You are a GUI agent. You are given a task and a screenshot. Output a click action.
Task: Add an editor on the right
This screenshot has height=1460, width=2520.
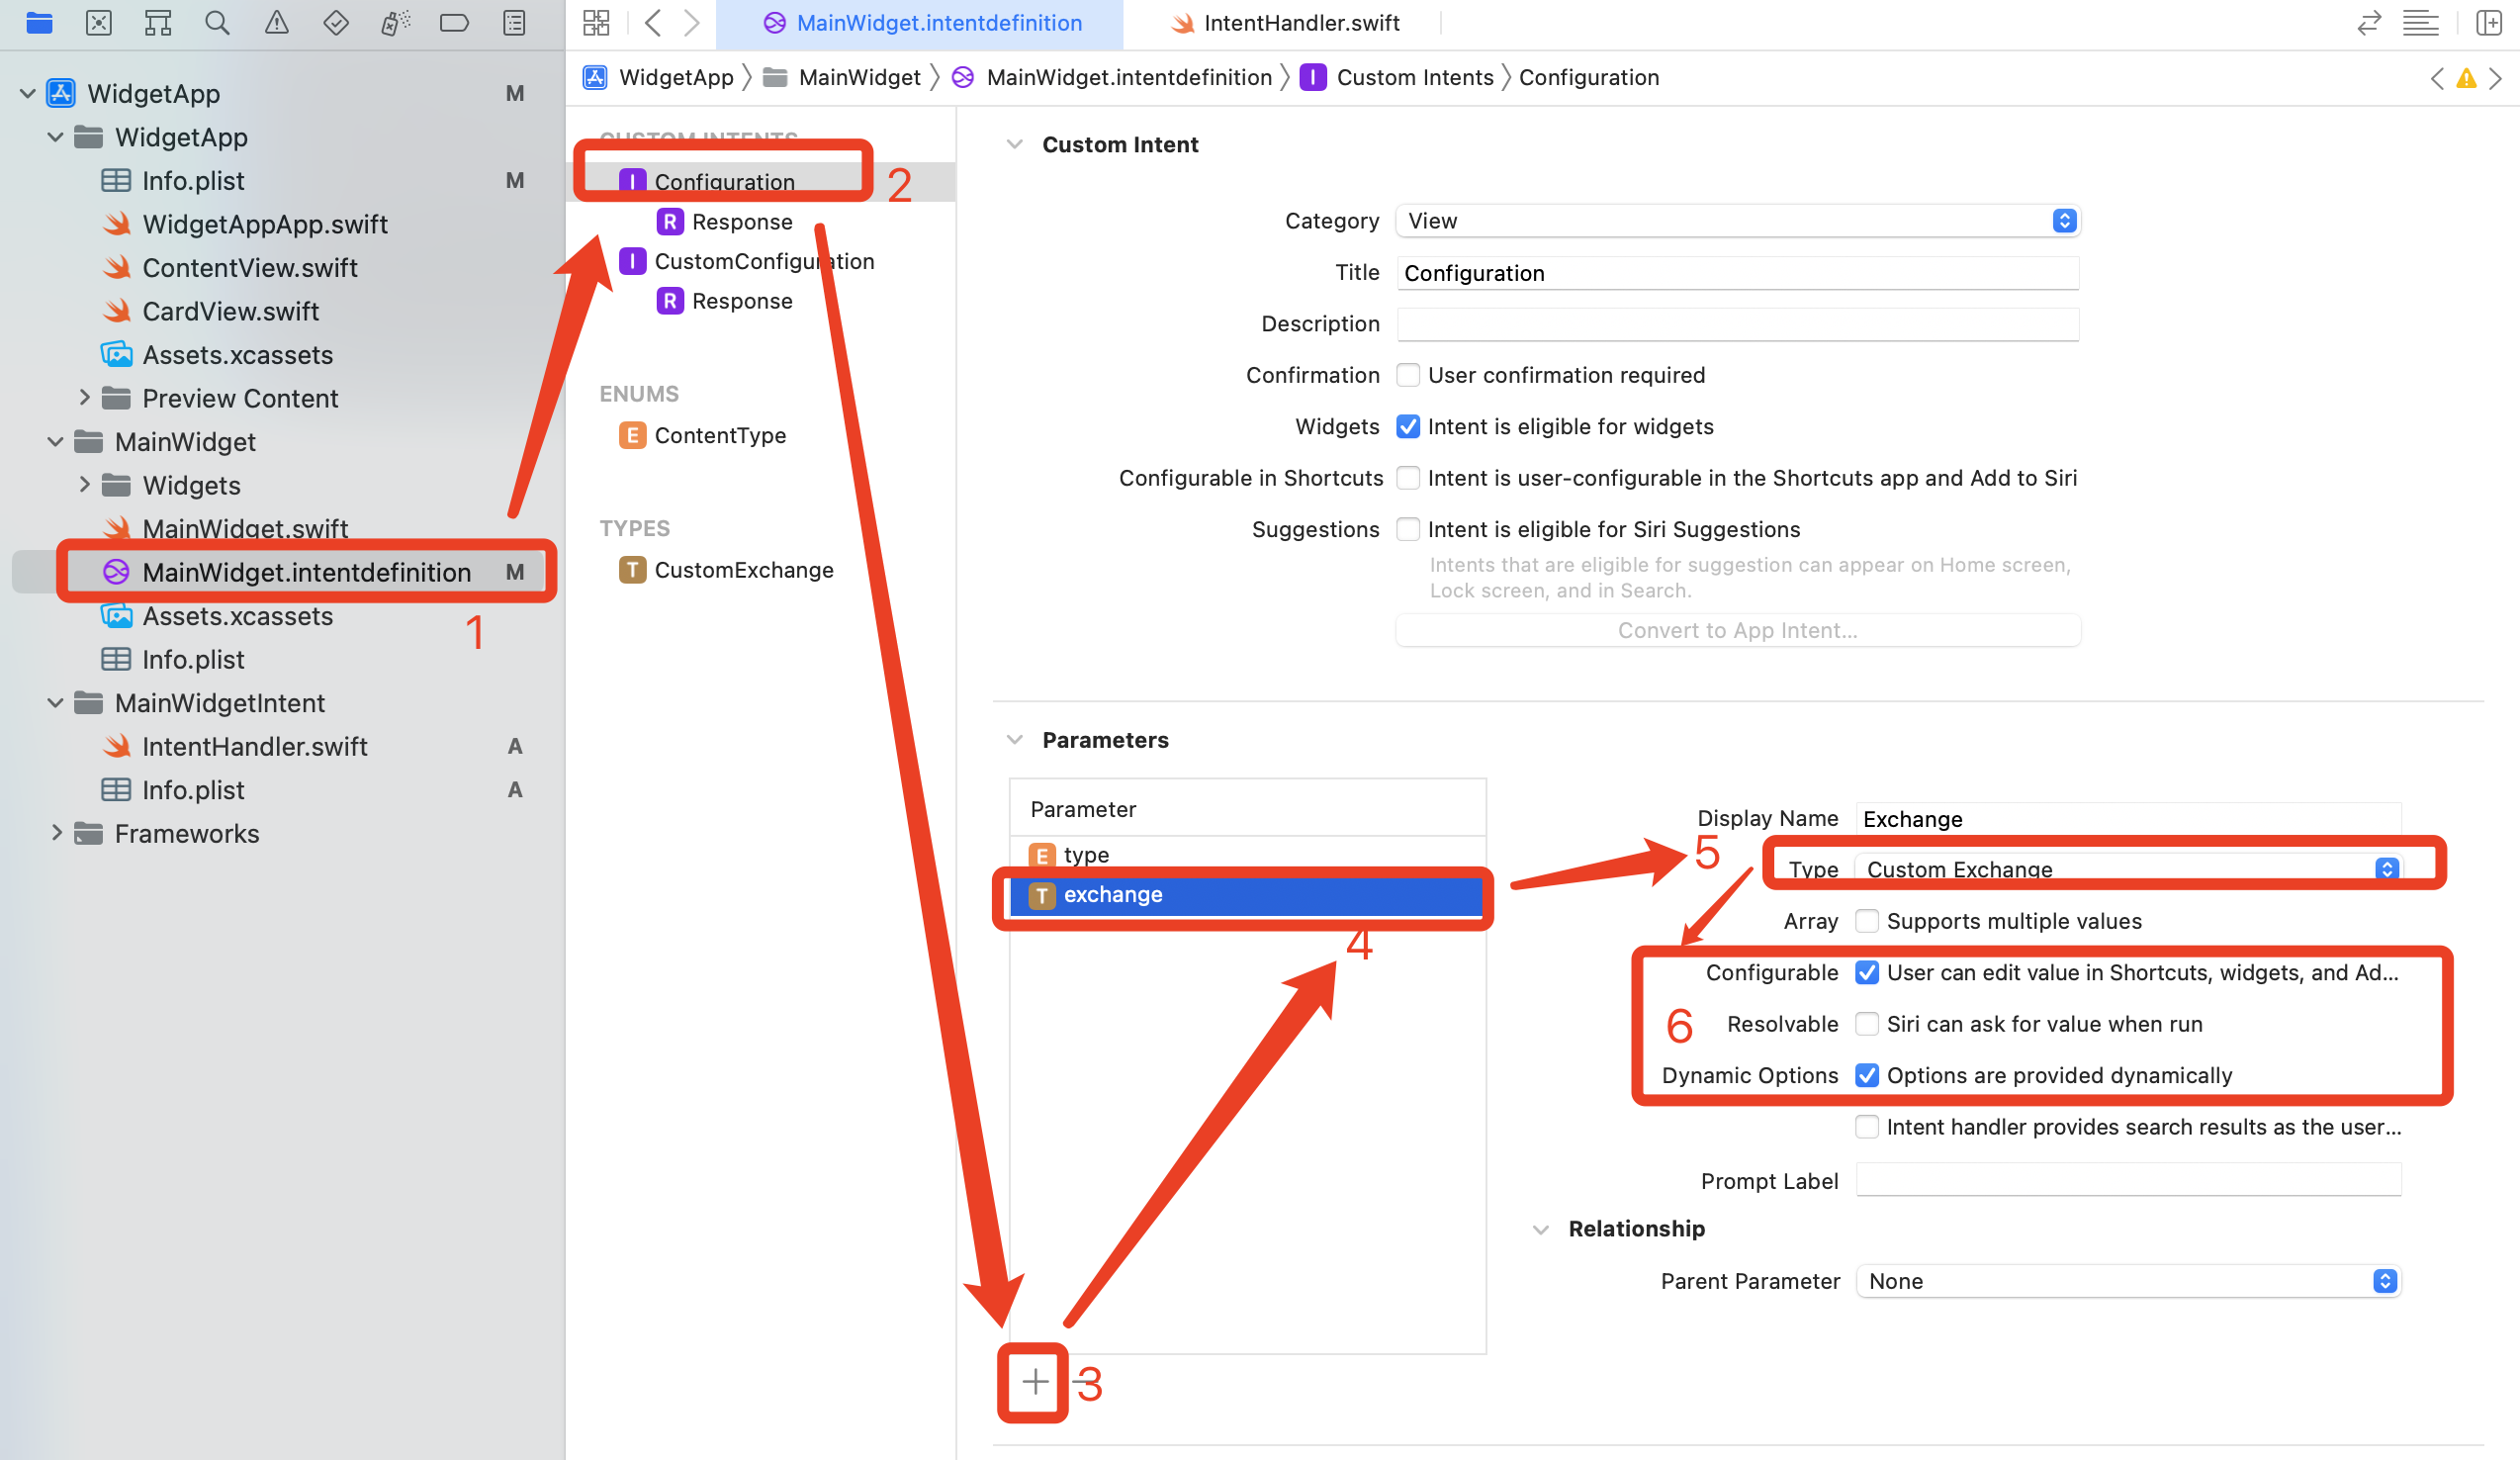click(2489, 22)
